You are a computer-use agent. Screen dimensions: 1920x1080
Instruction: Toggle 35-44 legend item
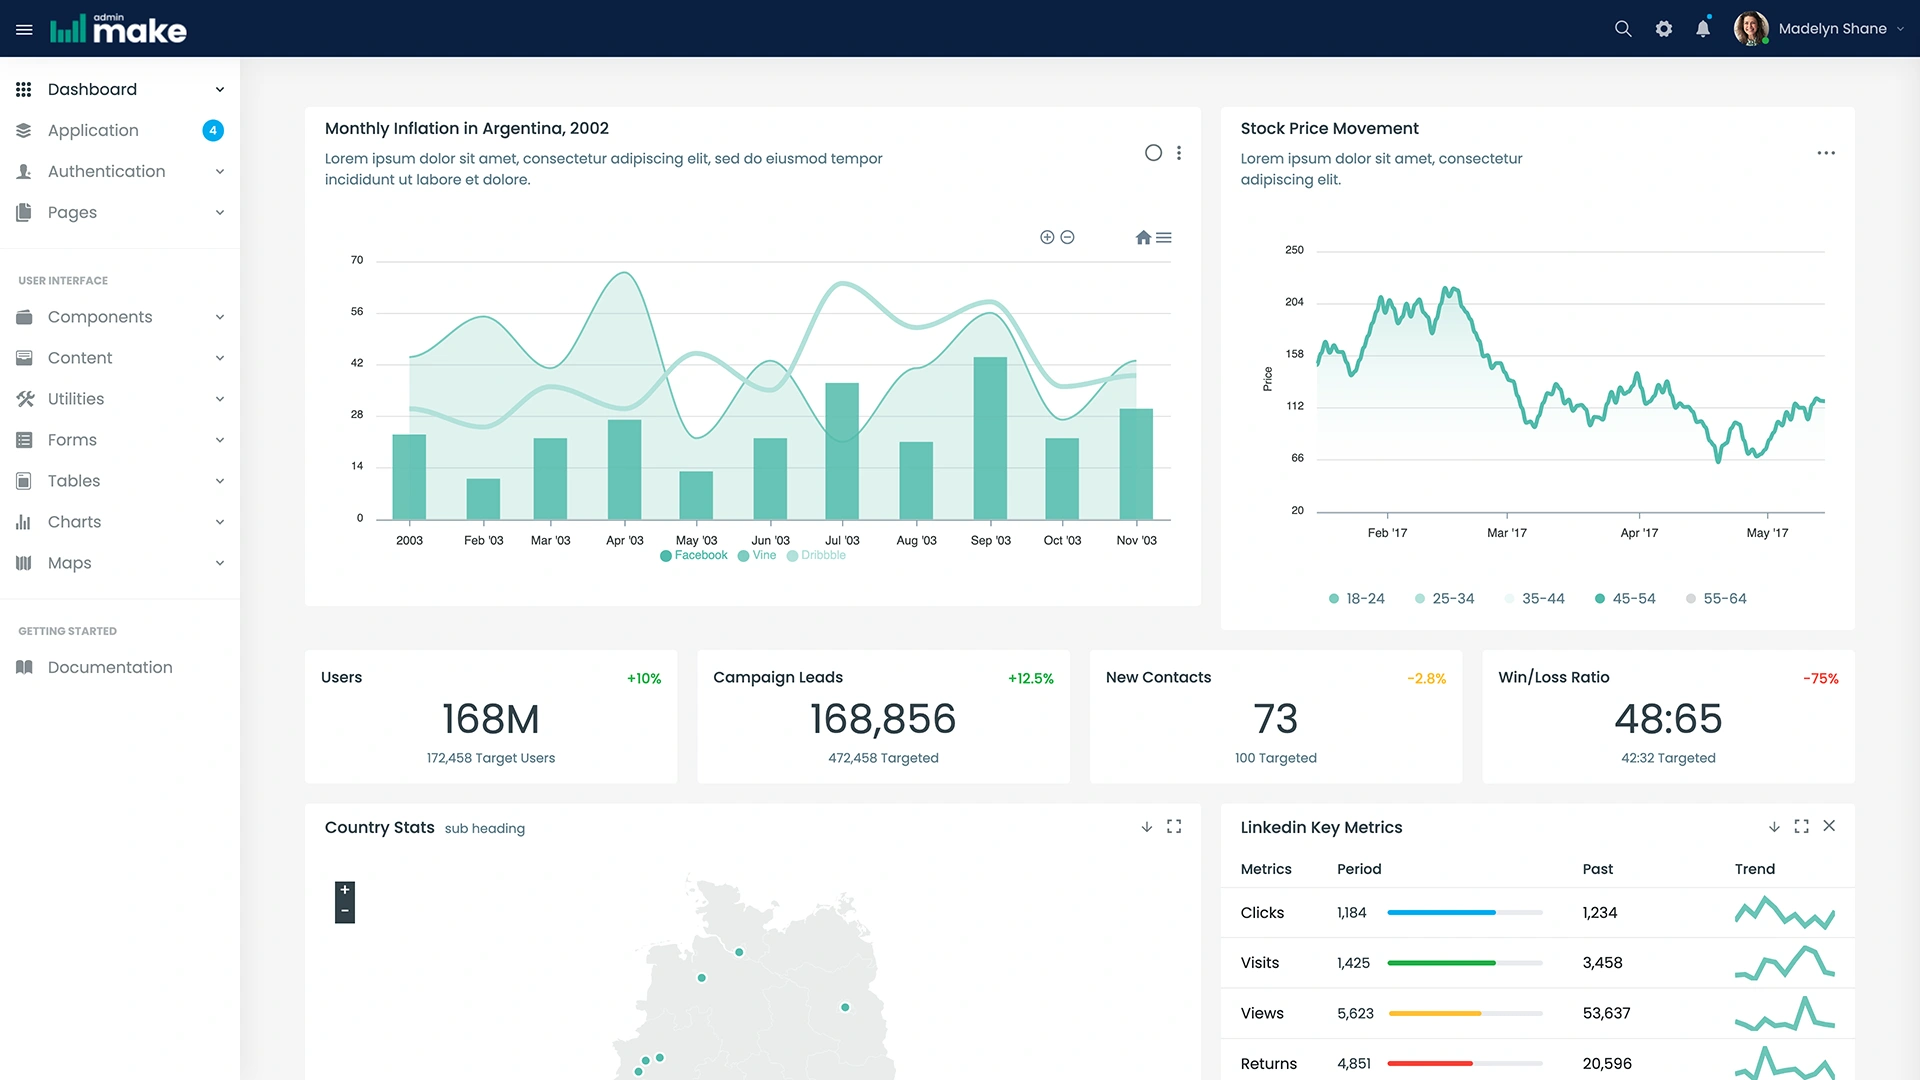tap(1534, 599)
